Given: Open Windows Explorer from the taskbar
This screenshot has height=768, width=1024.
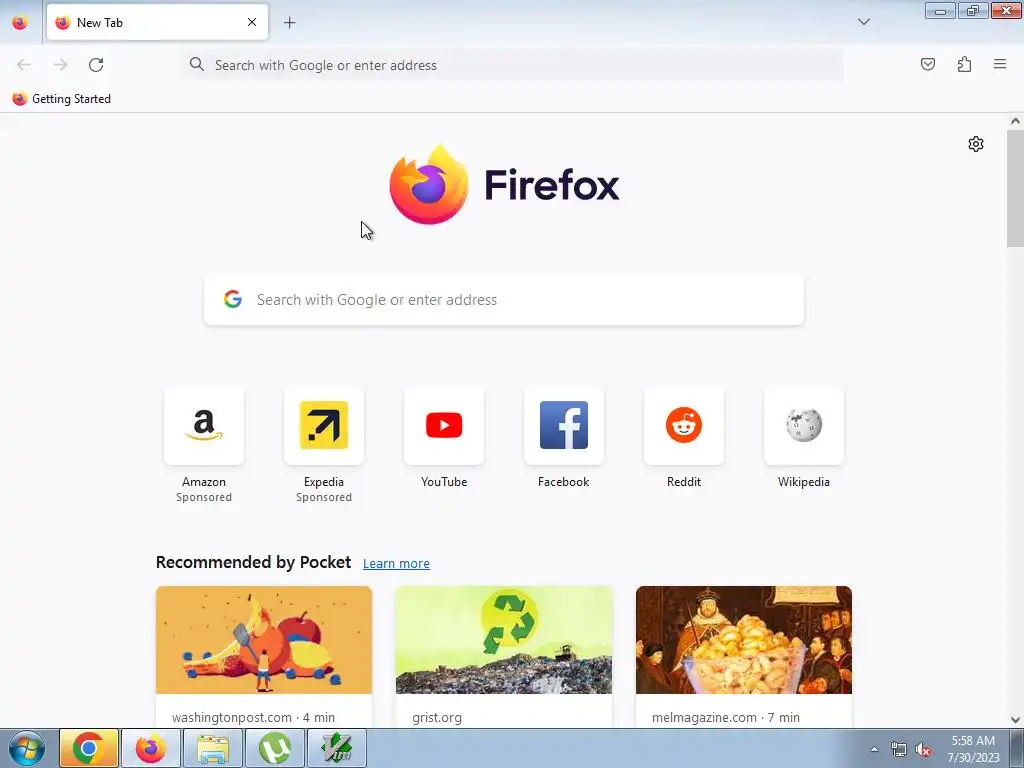Looking at the screenshot, I should coord(213,748).
